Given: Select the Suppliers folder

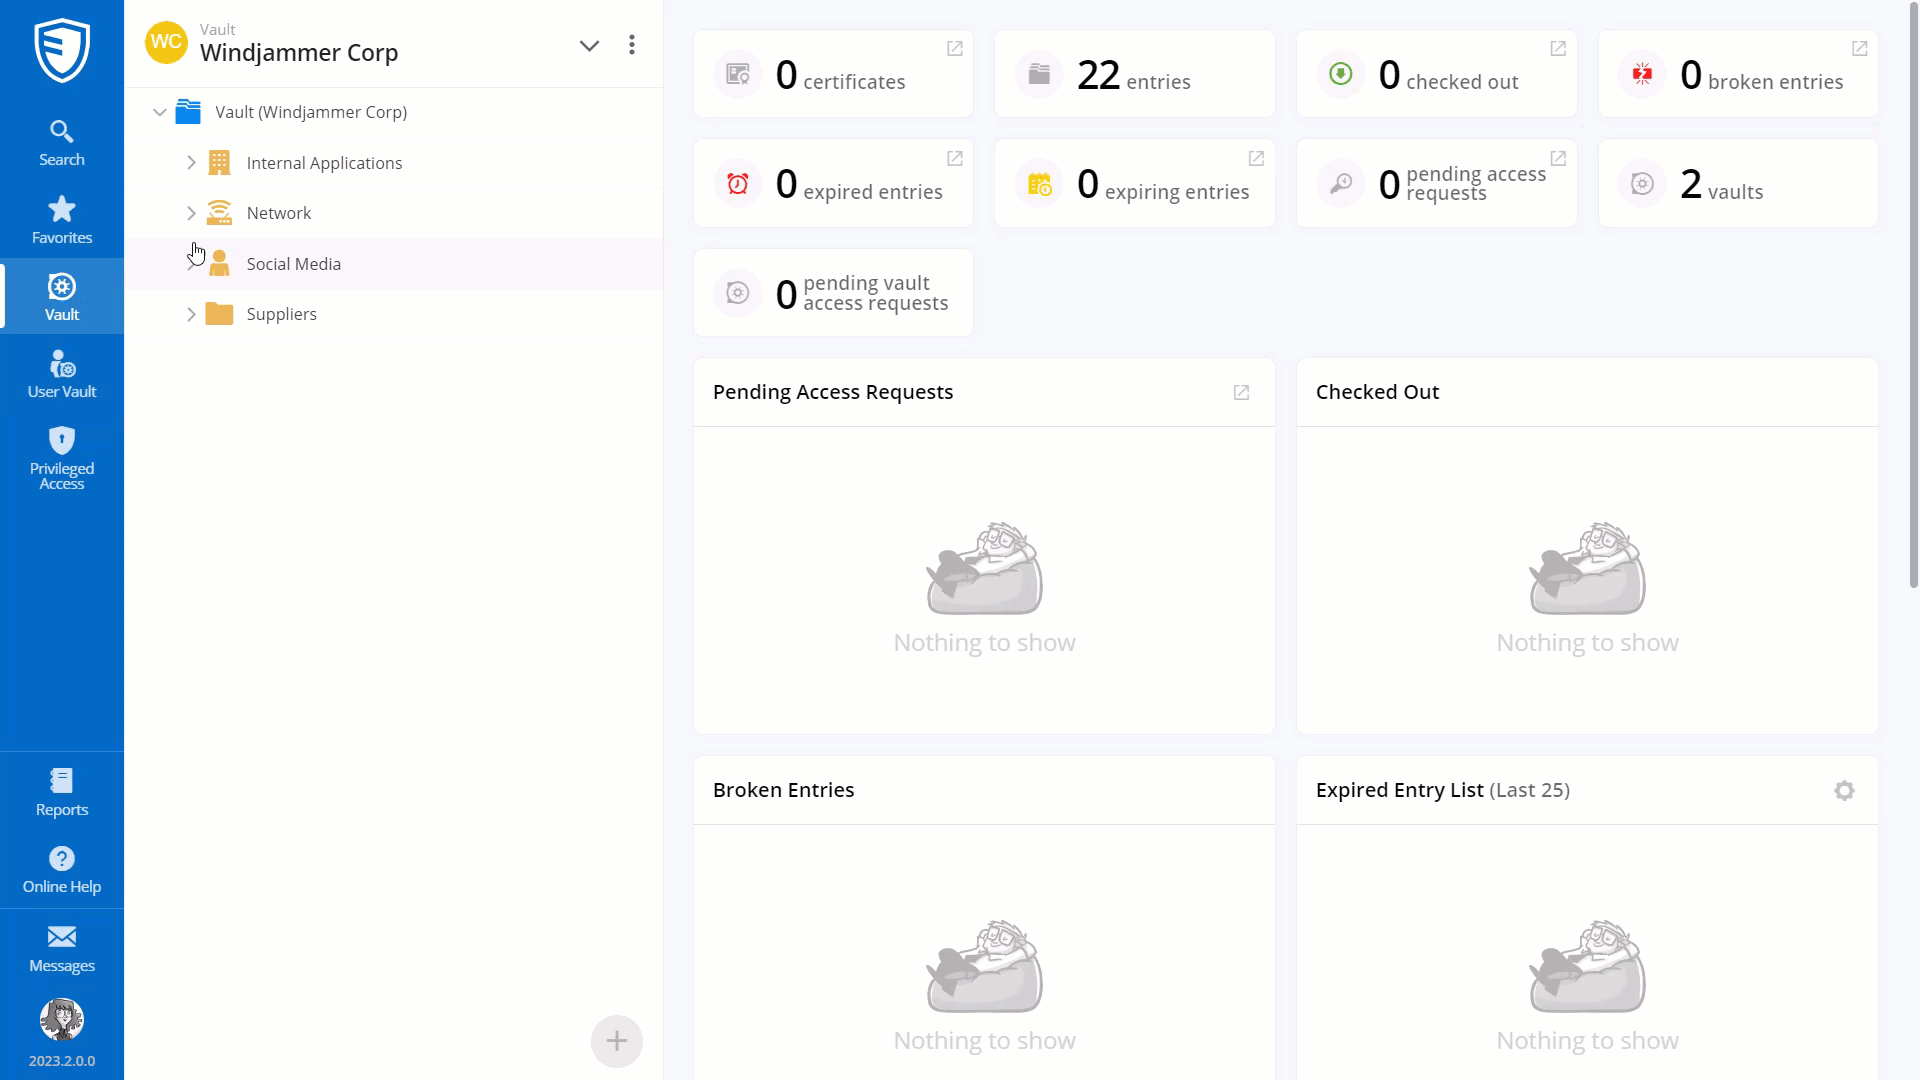Looking at the screenshot, I should [x=281, y=314].
